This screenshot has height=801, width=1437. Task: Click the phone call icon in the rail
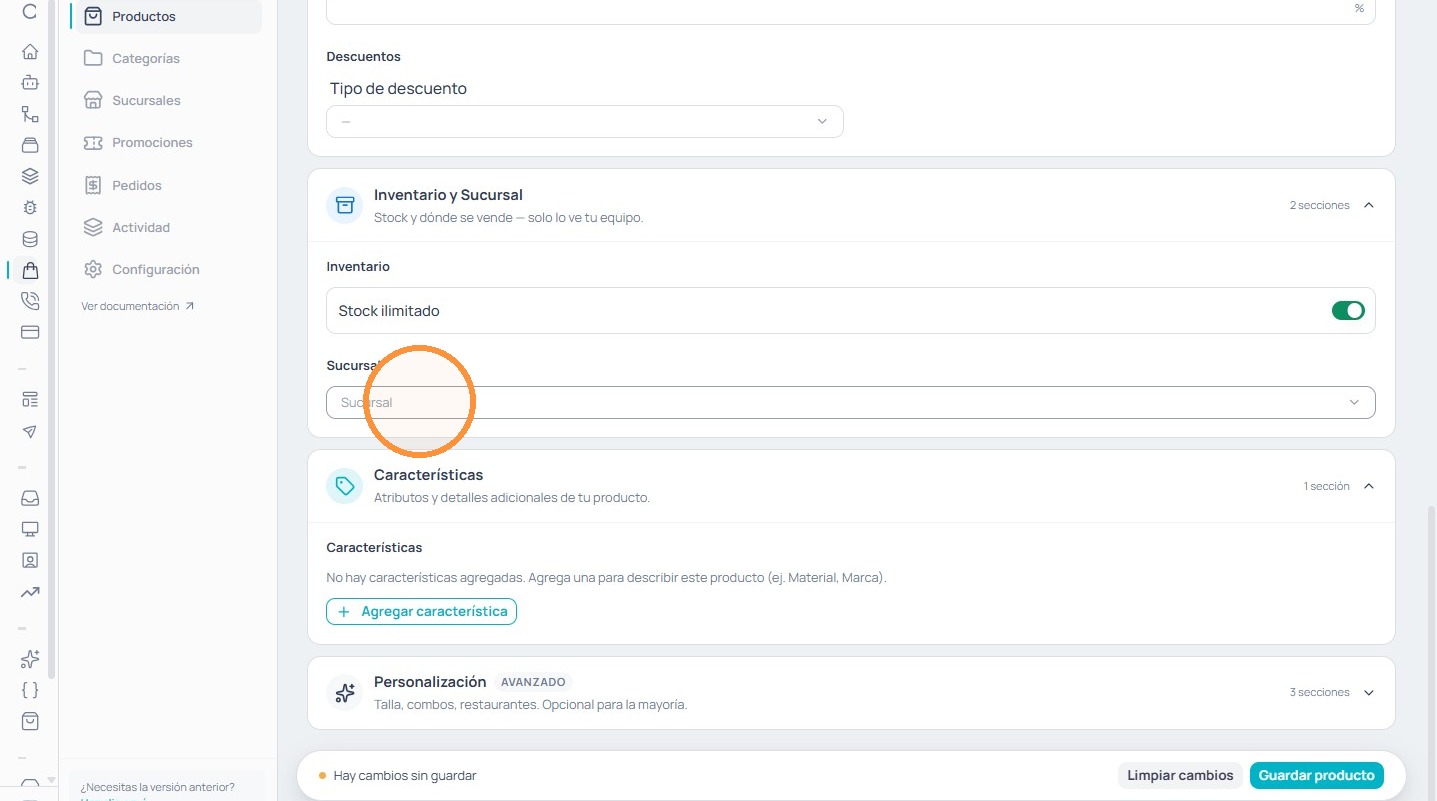point(30,301)
